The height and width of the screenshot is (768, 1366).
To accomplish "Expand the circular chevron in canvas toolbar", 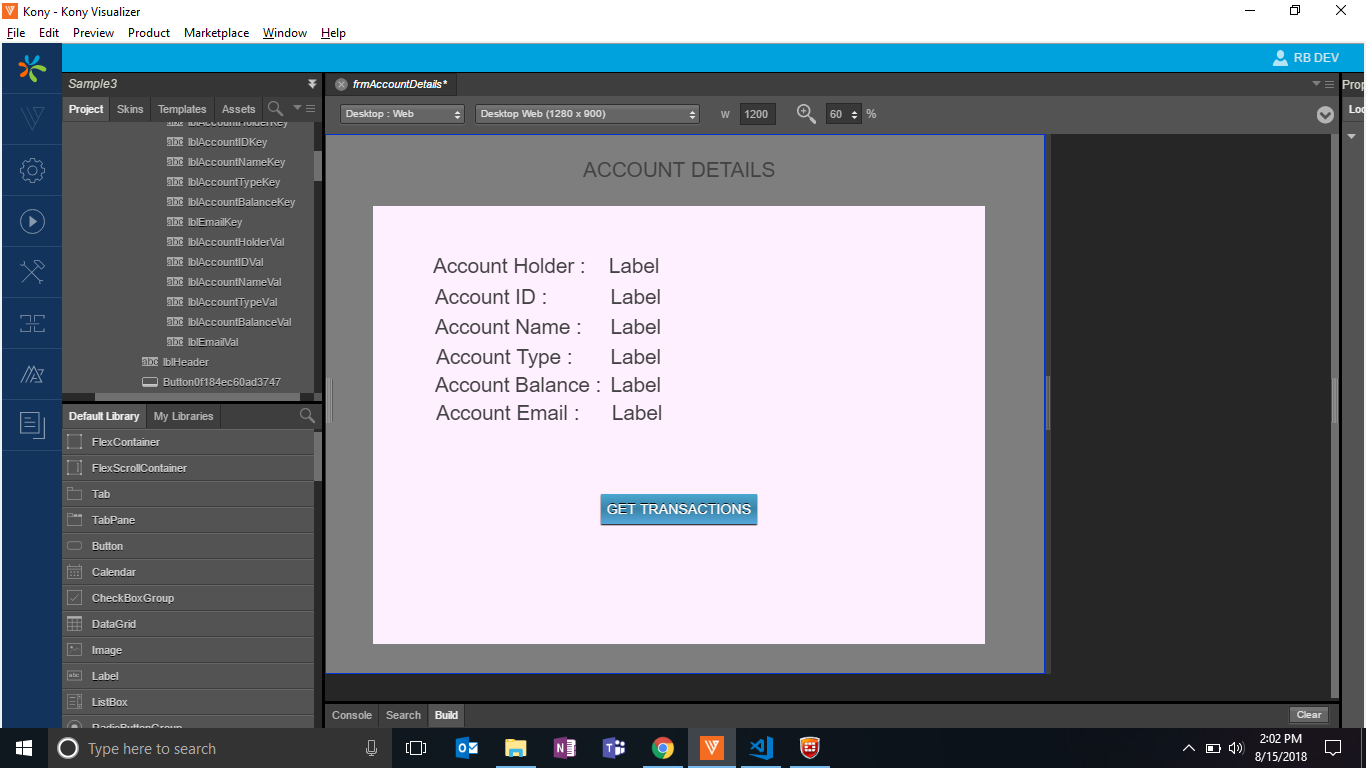I will click(1325, 115).
